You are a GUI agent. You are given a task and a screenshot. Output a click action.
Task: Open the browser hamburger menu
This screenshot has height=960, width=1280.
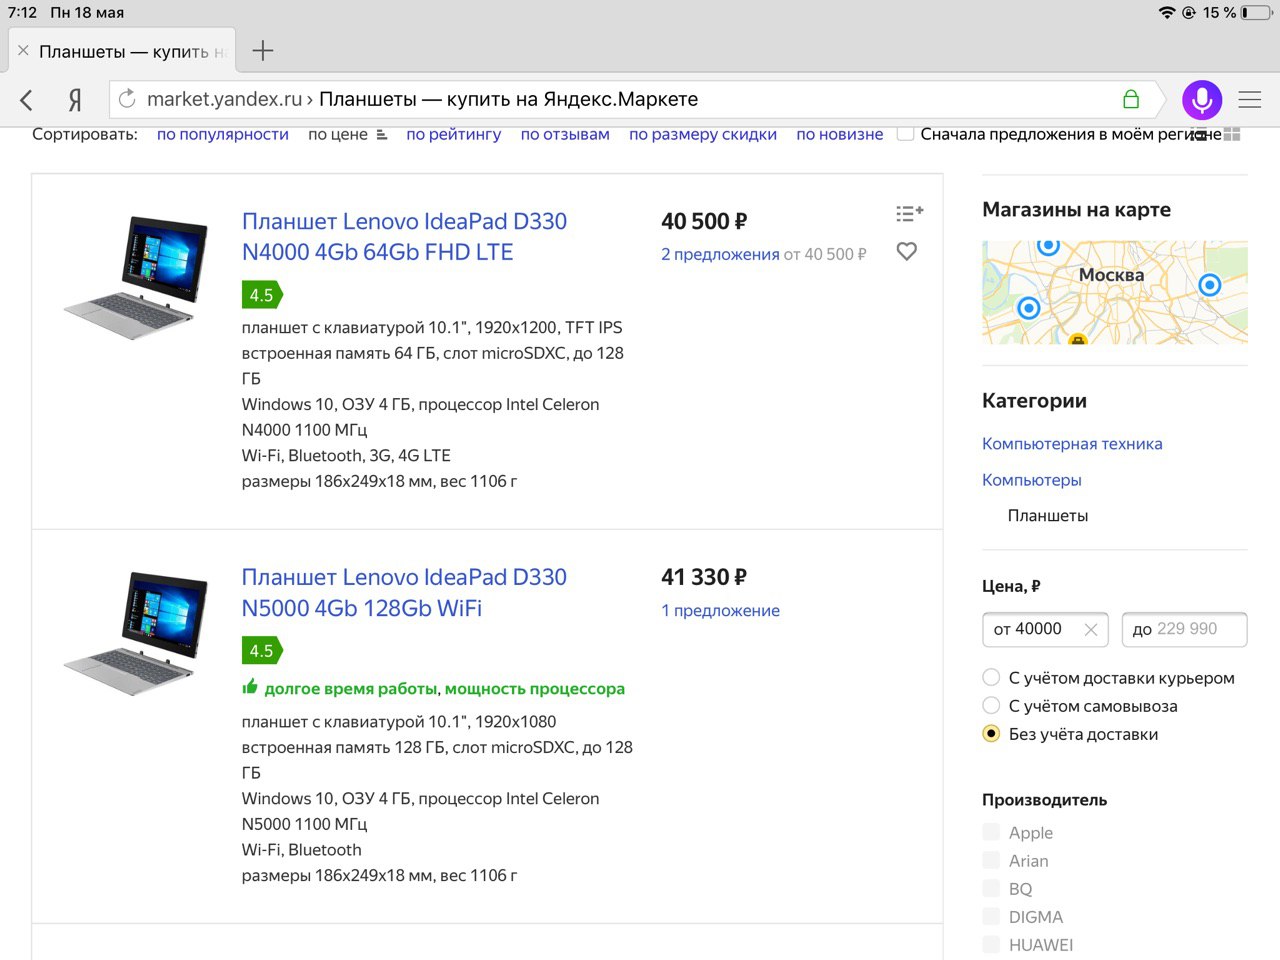tap(1250, 99)
